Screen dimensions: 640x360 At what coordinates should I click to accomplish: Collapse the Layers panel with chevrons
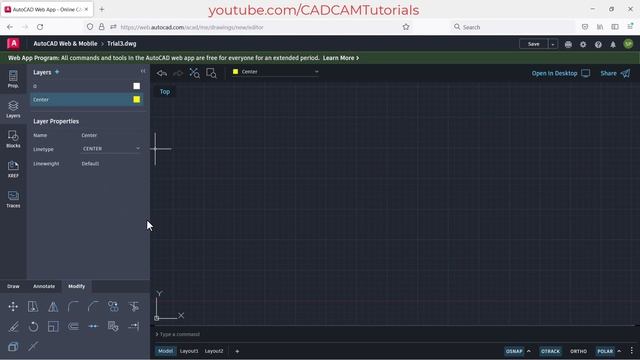[143, 71]
